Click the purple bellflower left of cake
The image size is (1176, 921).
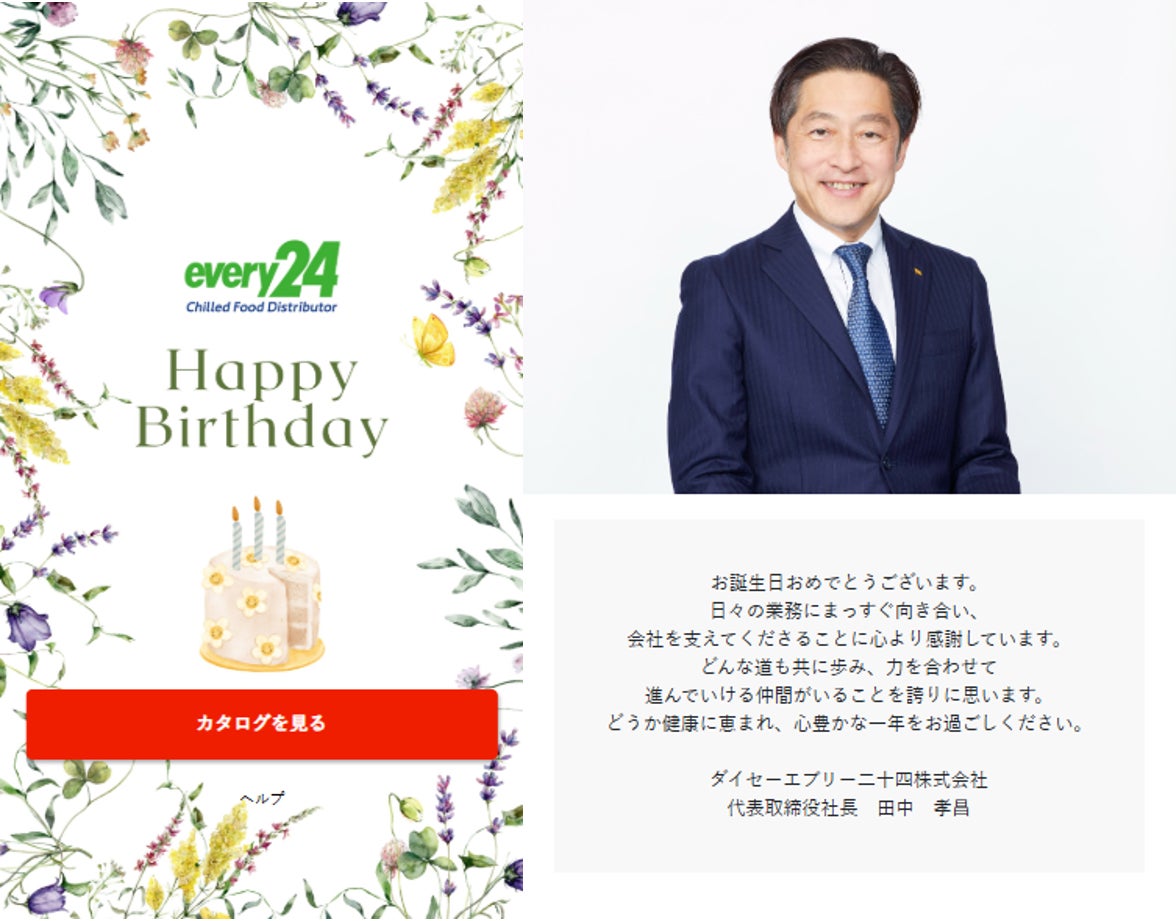(x=28, y=626)
